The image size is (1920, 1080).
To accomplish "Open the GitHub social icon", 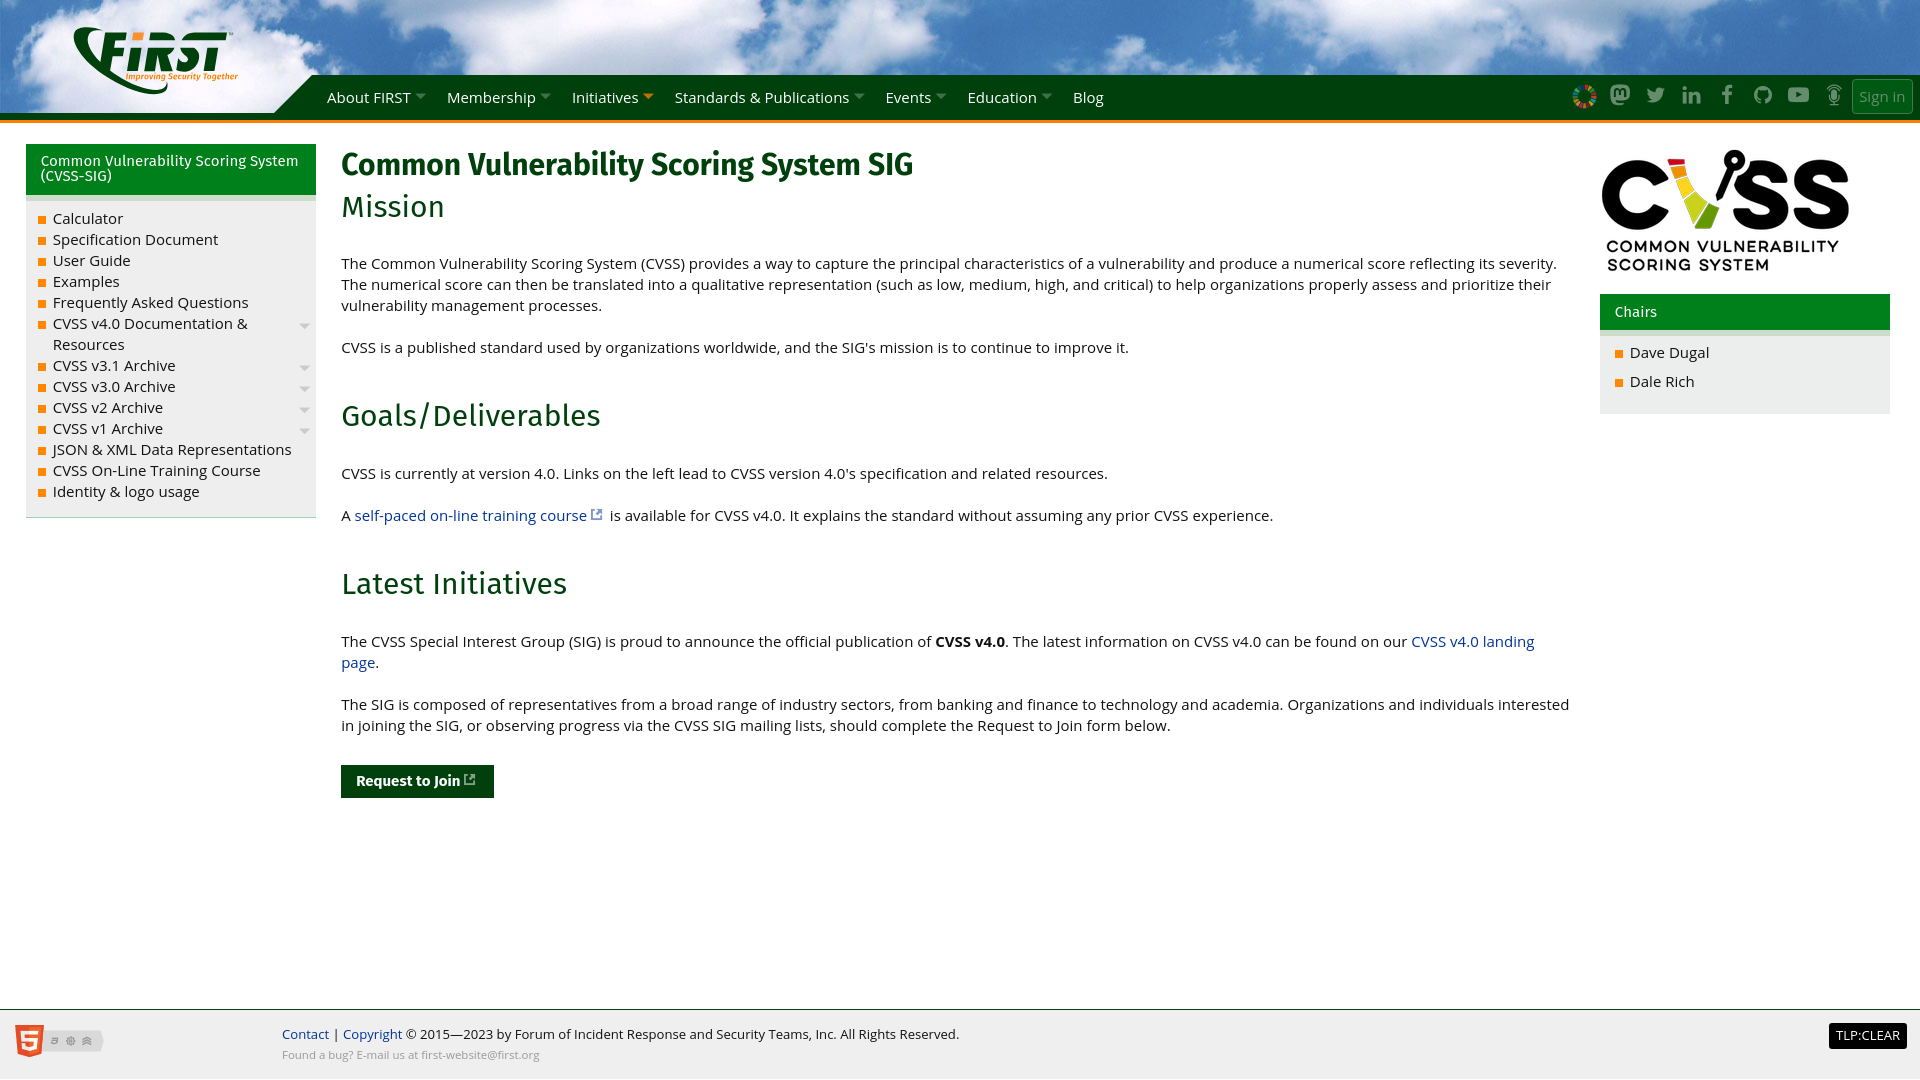I will 1763,95.
